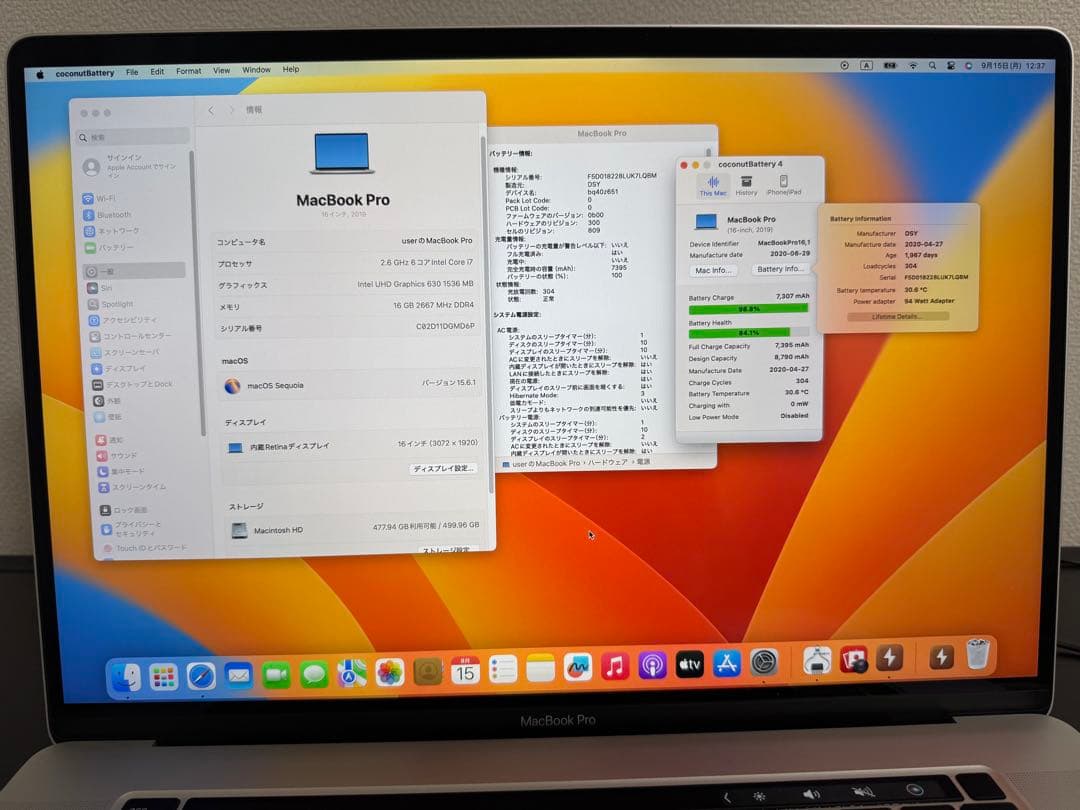Screen dimensions: 1080x810
Task: Click the back chevron in the info window
Action: (x=211, y=109)
